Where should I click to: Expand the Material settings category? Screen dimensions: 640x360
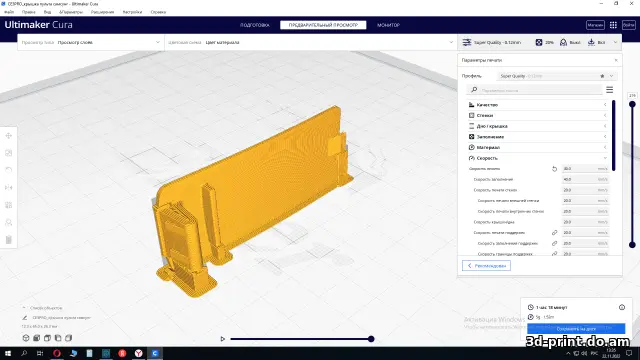click(538, 147)
